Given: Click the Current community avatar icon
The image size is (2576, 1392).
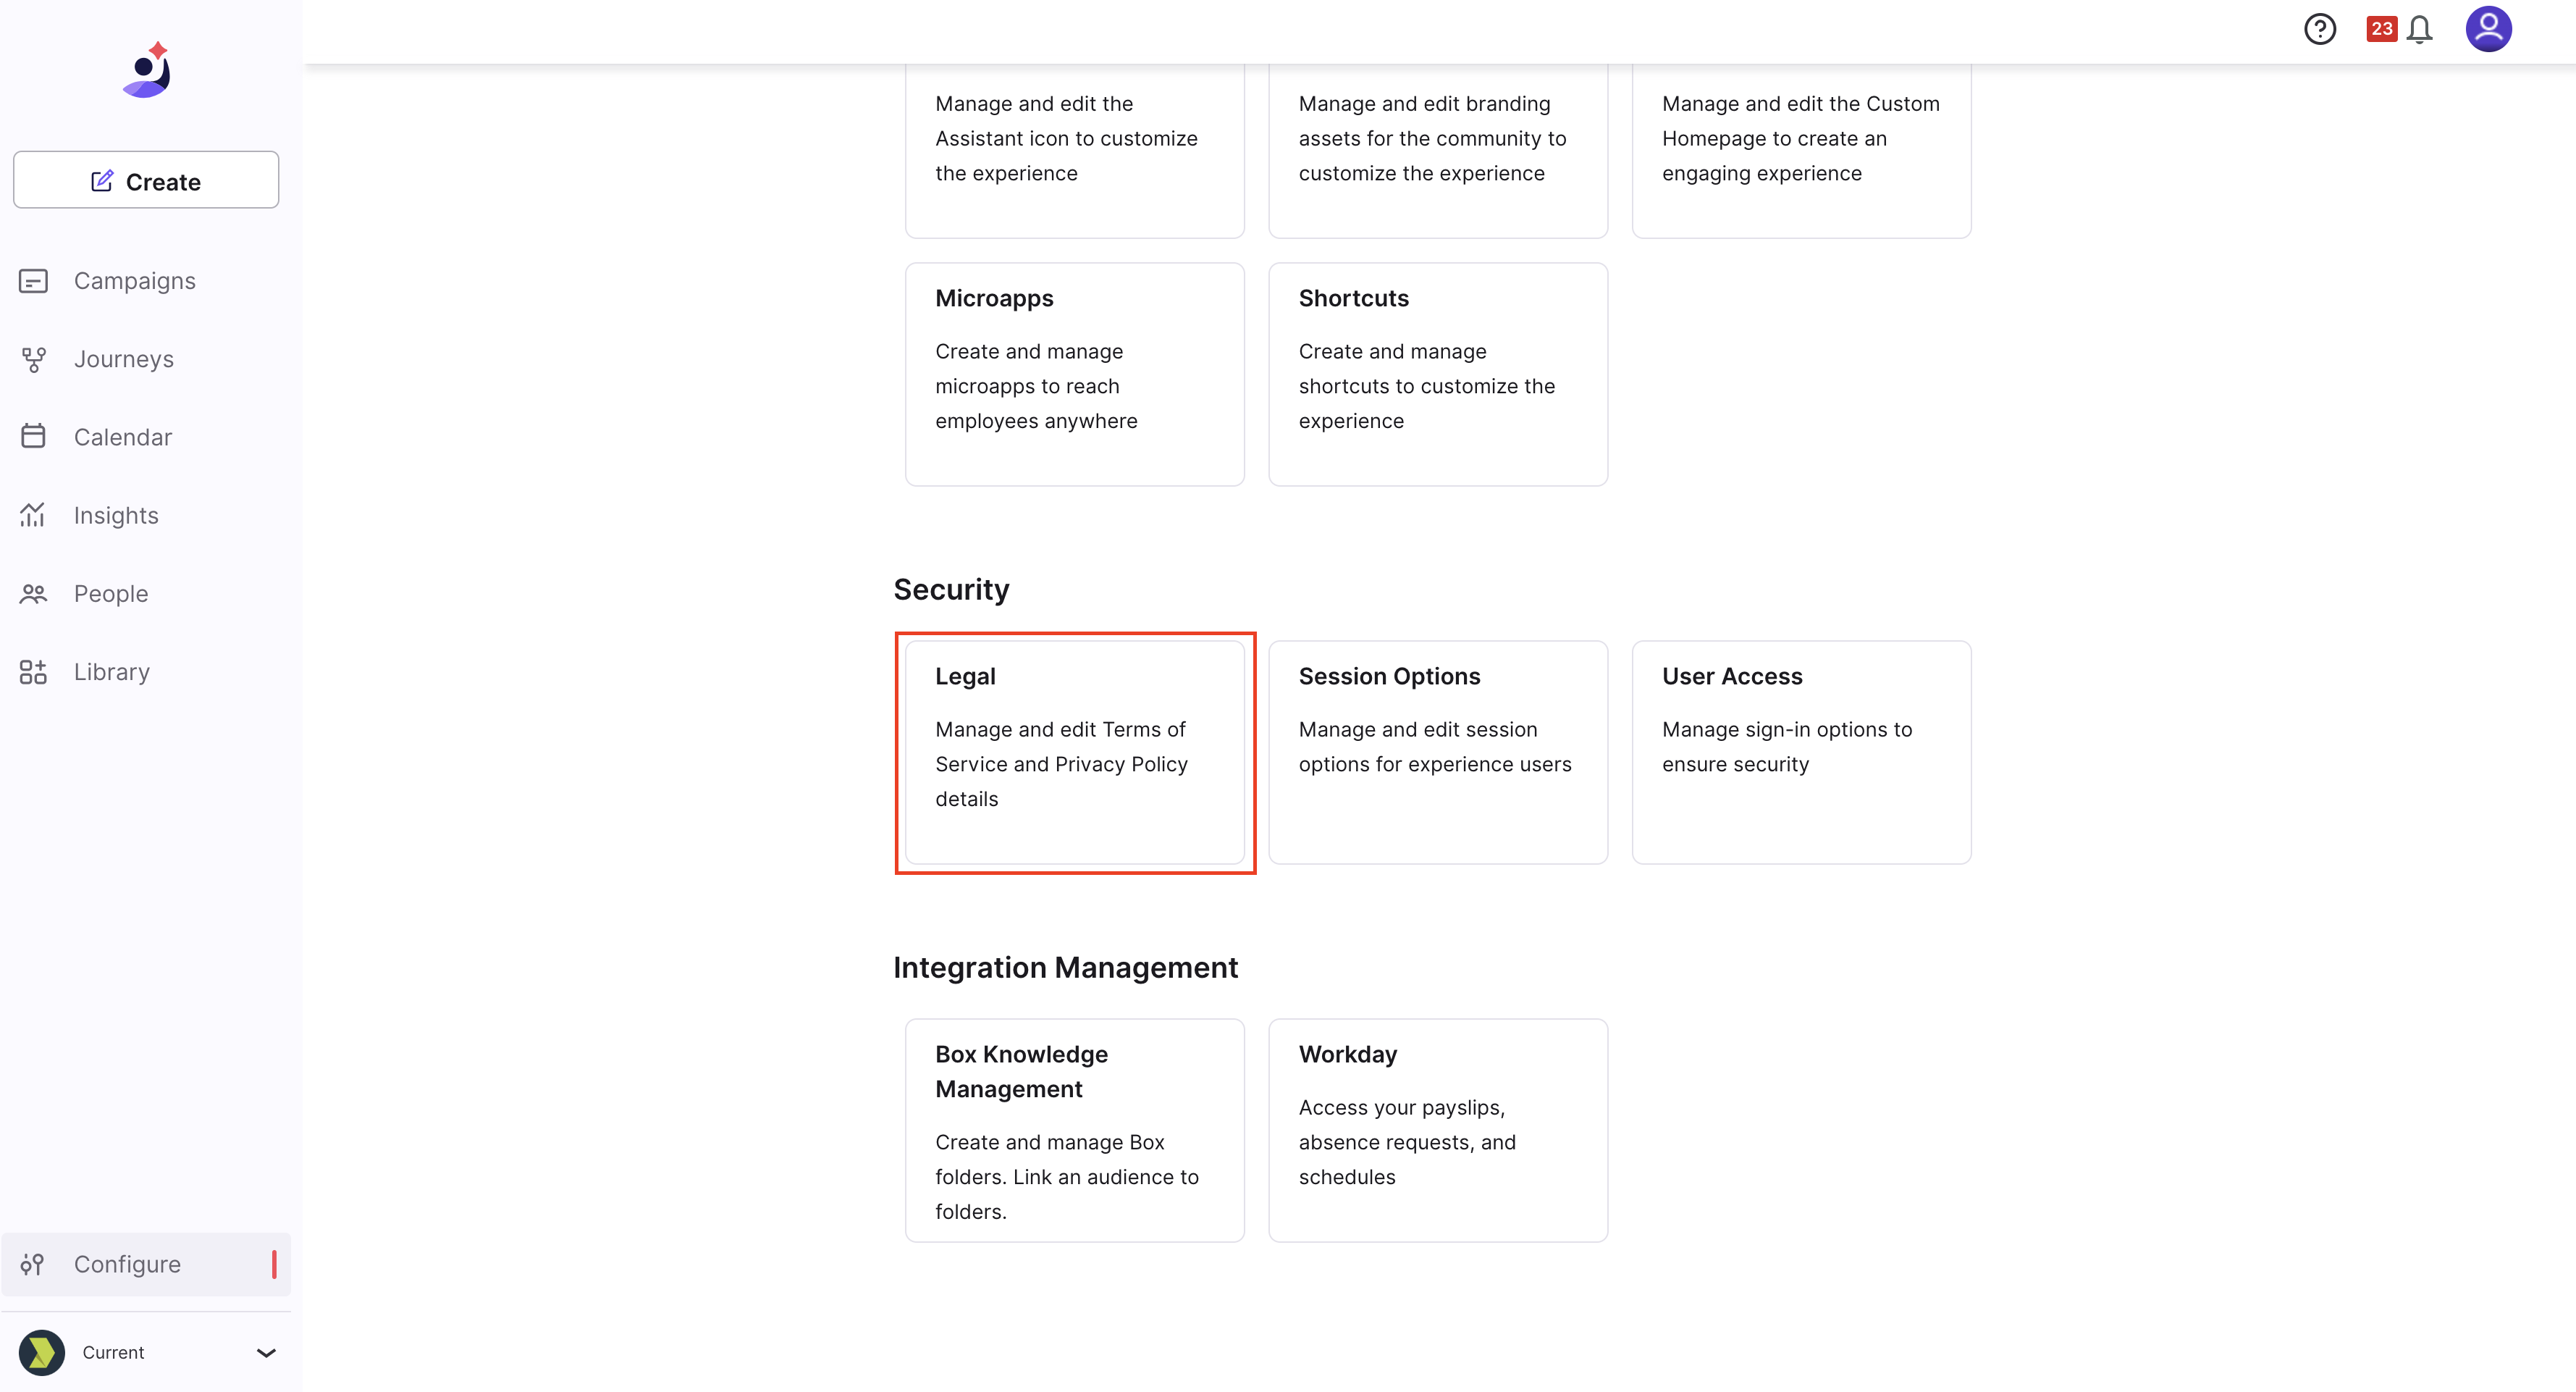Looking at the screenshot, I should pos(42,1352).
